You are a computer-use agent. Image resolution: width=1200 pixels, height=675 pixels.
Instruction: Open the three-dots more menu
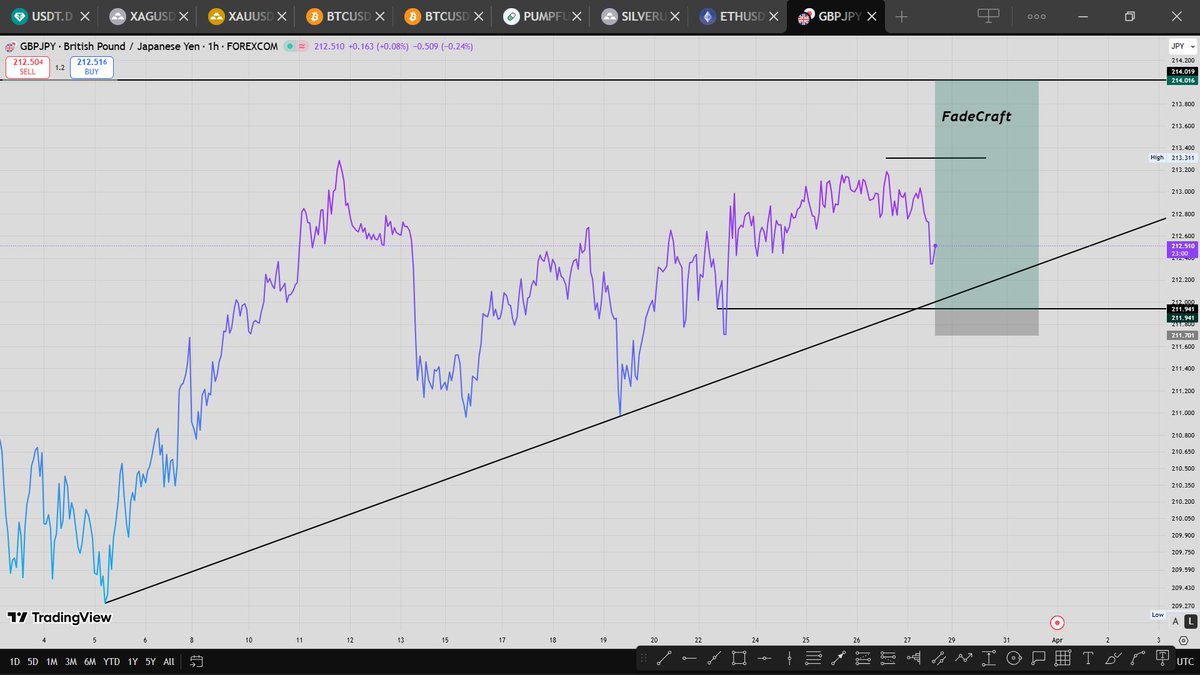click(x=1037, y=17)
